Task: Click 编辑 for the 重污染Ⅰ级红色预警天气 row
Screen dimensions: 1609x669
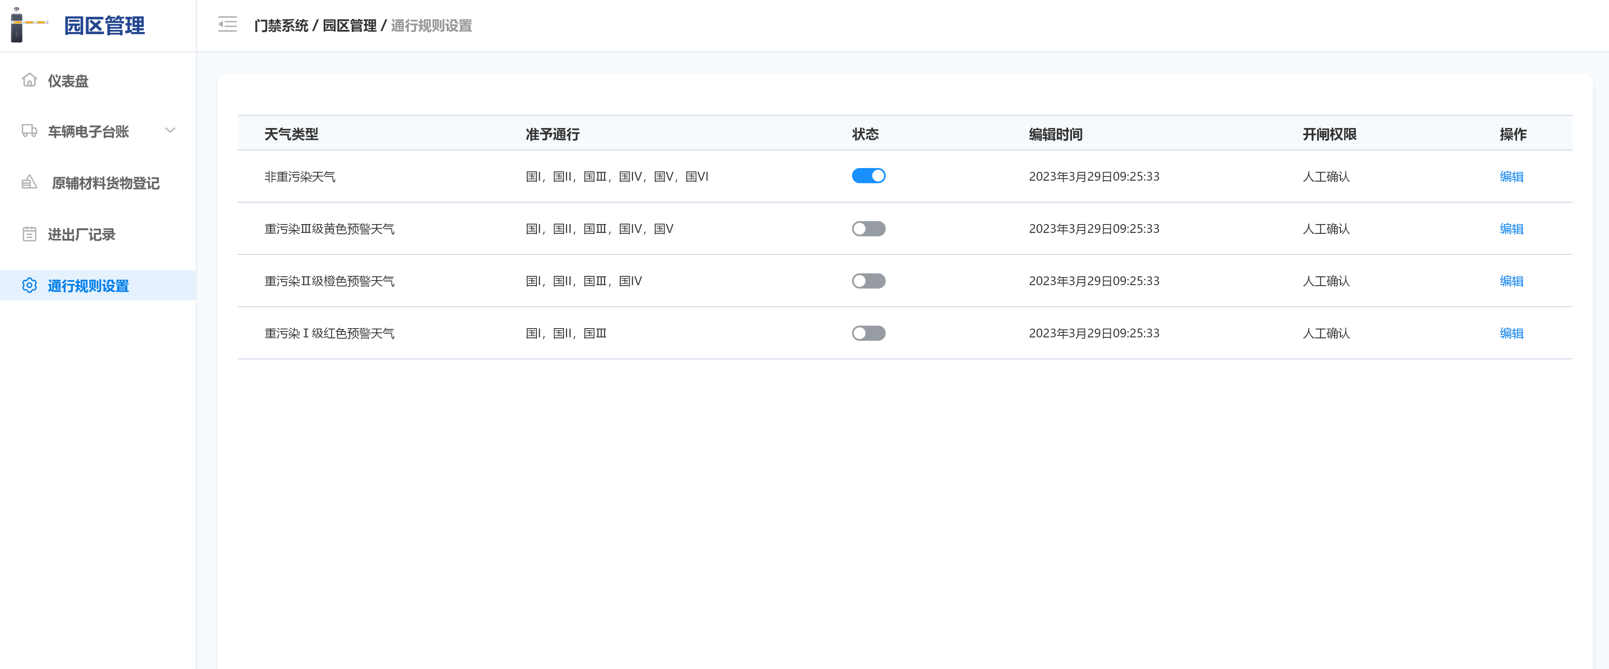Action: (1511, 333)
